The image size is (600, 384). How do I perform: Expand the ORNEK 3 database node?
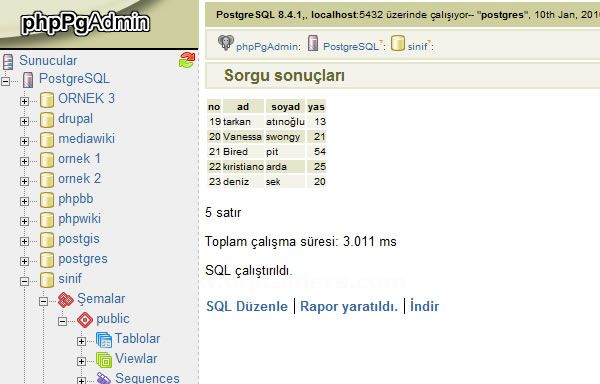coord(24,101)
